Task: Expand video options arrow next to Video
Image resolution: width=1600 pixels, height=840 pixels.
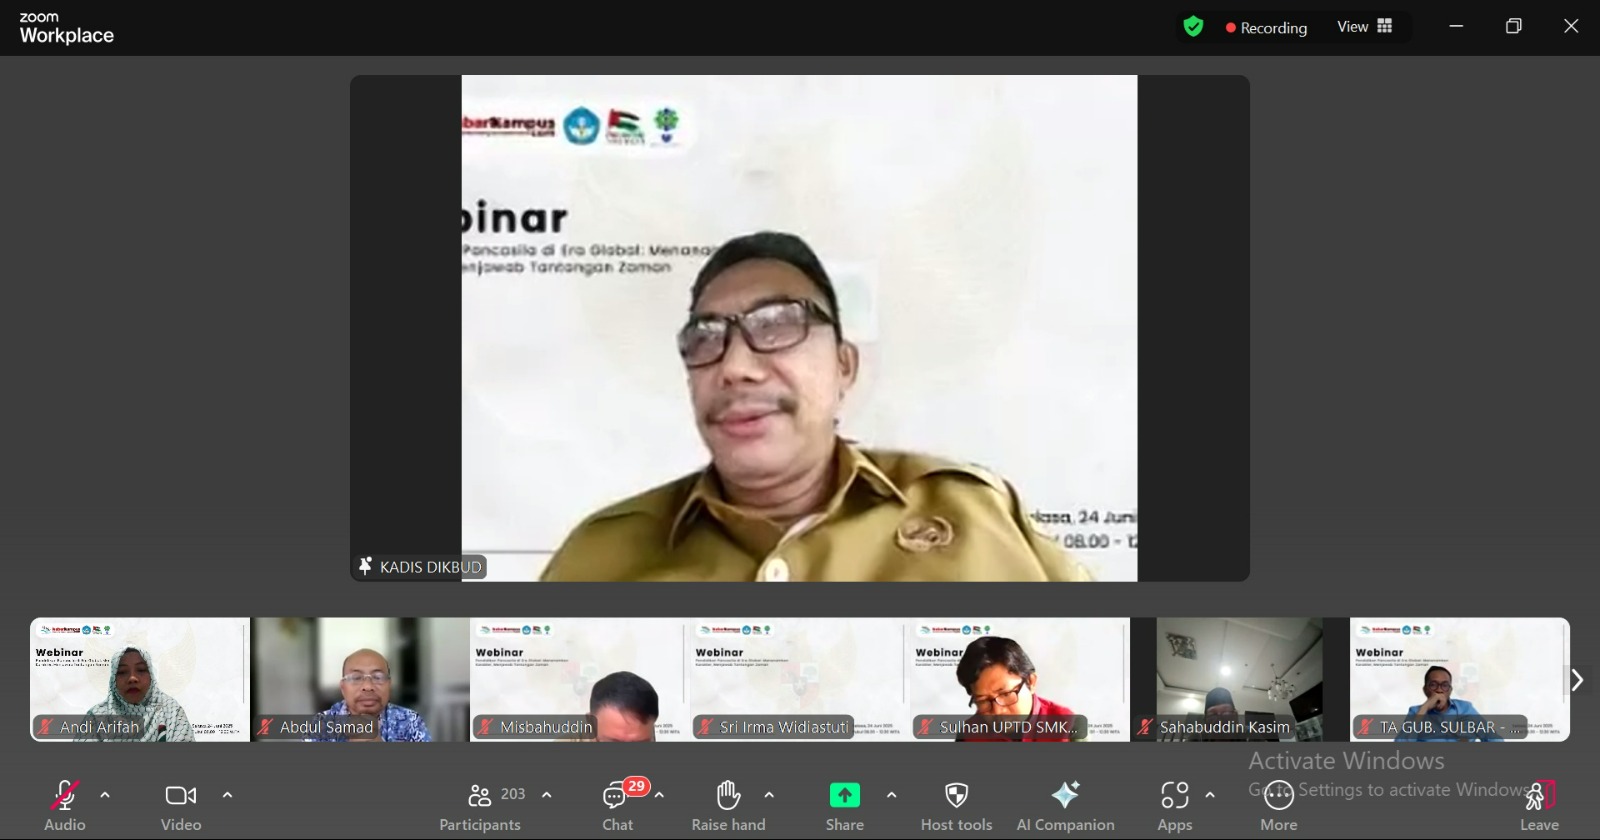Action: coord(227,795)
